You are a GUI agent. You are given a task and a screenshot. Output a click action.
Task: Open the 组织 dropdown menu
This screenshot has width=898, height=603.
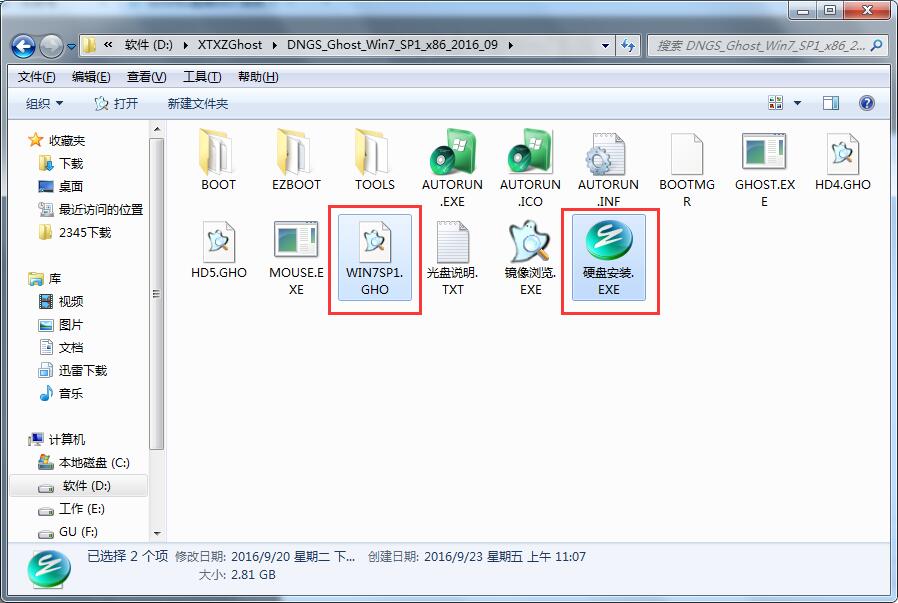pyautogui.click(x=42, y=102)
